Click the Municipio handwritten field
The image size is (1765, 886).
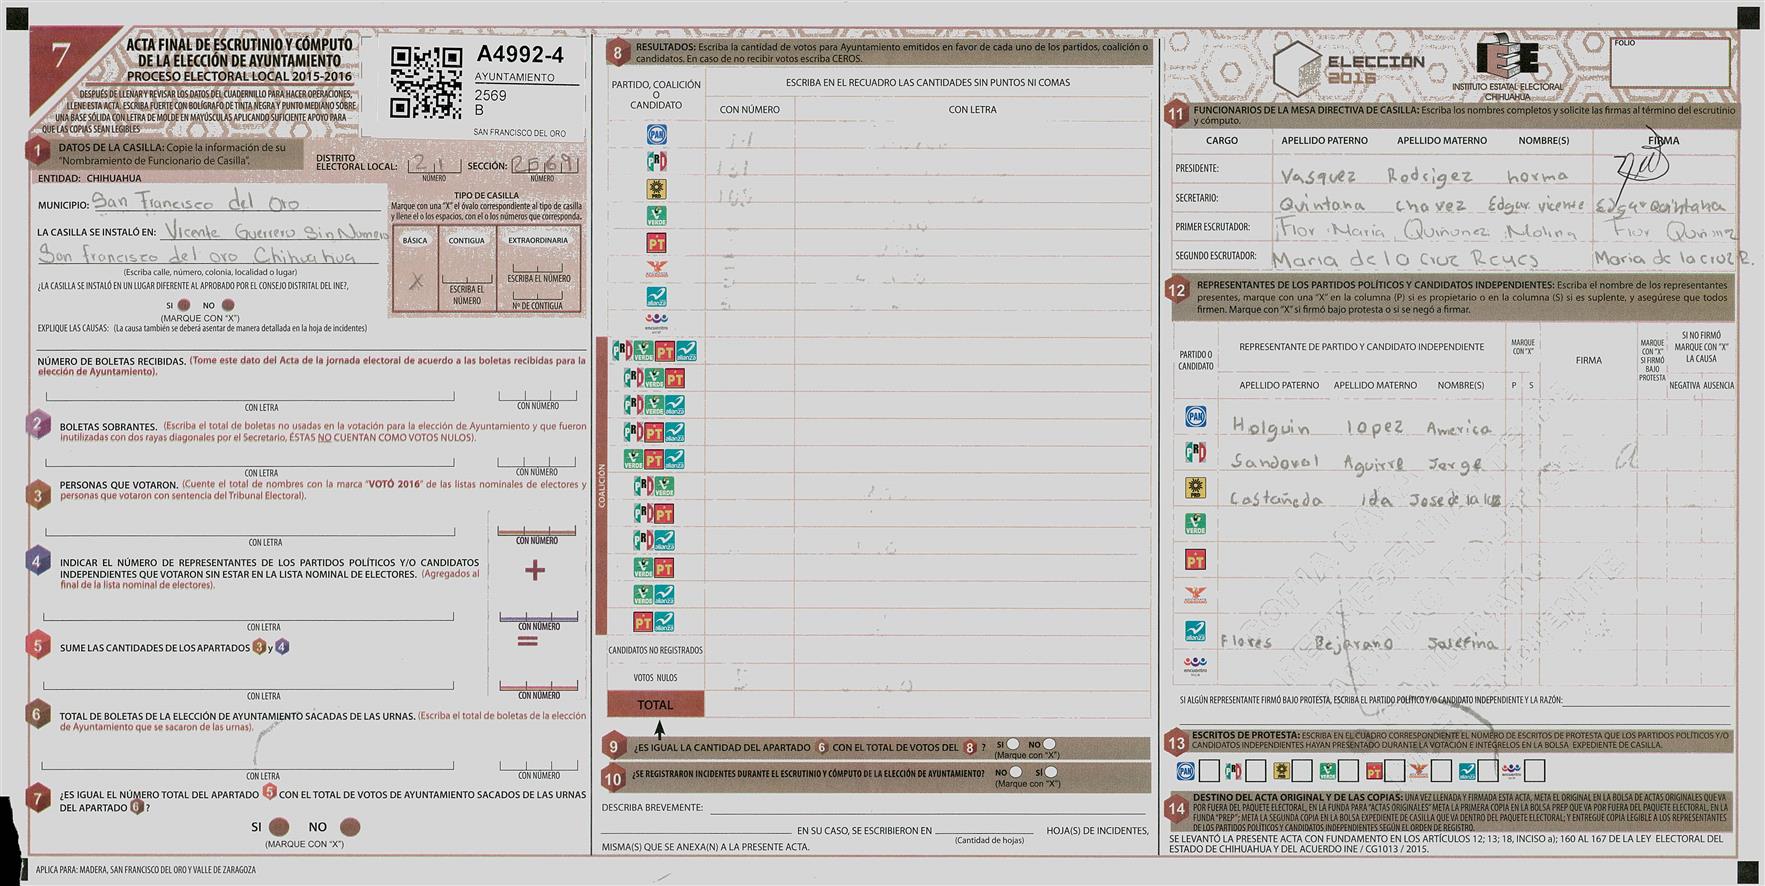238,203
